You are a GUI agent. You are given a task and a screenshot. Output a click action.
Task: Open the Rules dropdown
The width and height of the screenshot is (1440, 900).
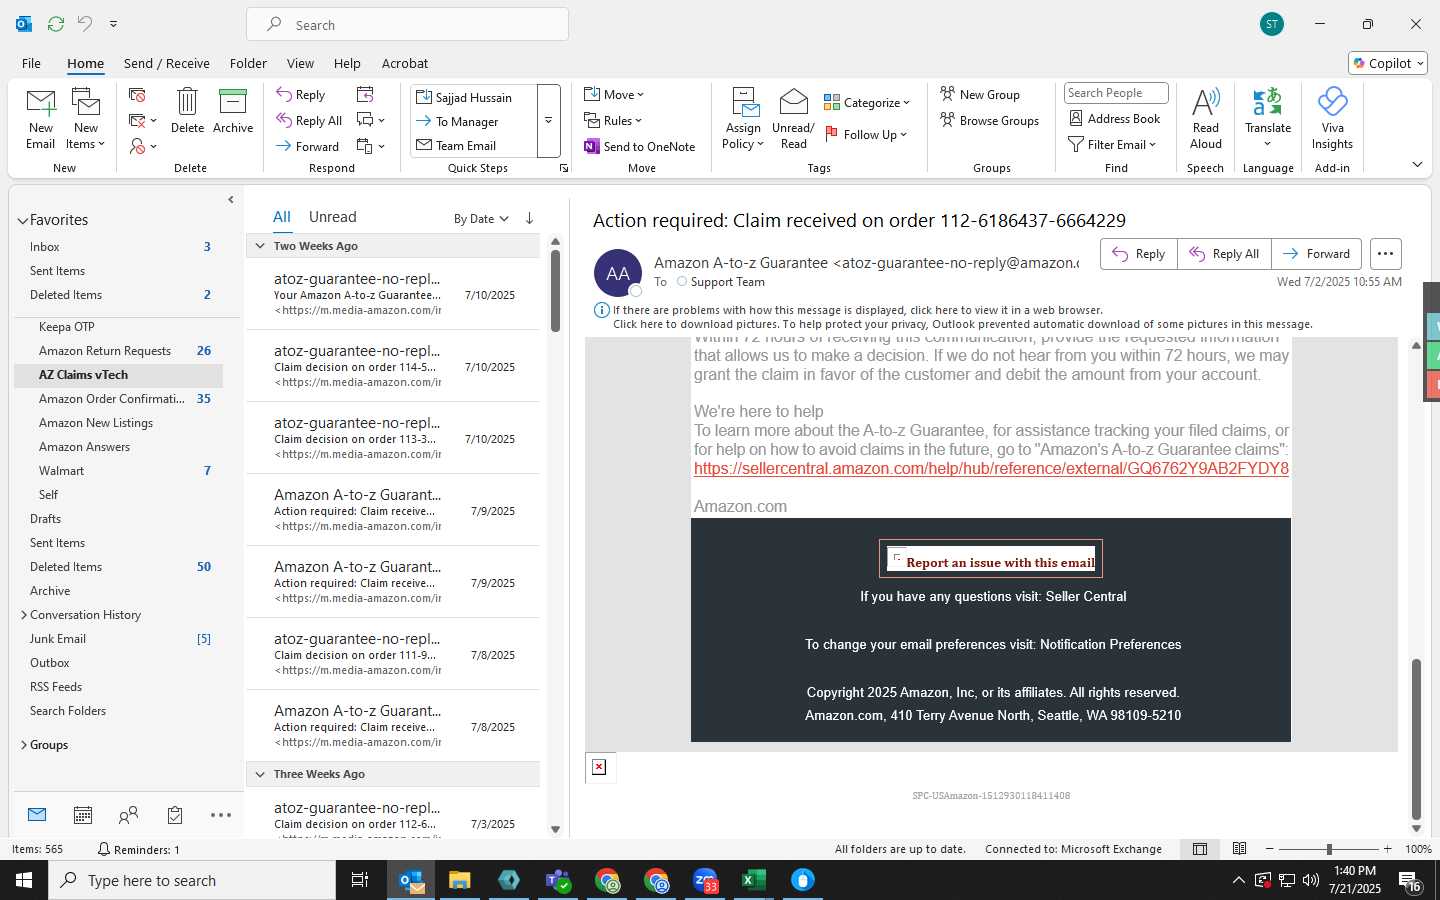click(613, 121)
